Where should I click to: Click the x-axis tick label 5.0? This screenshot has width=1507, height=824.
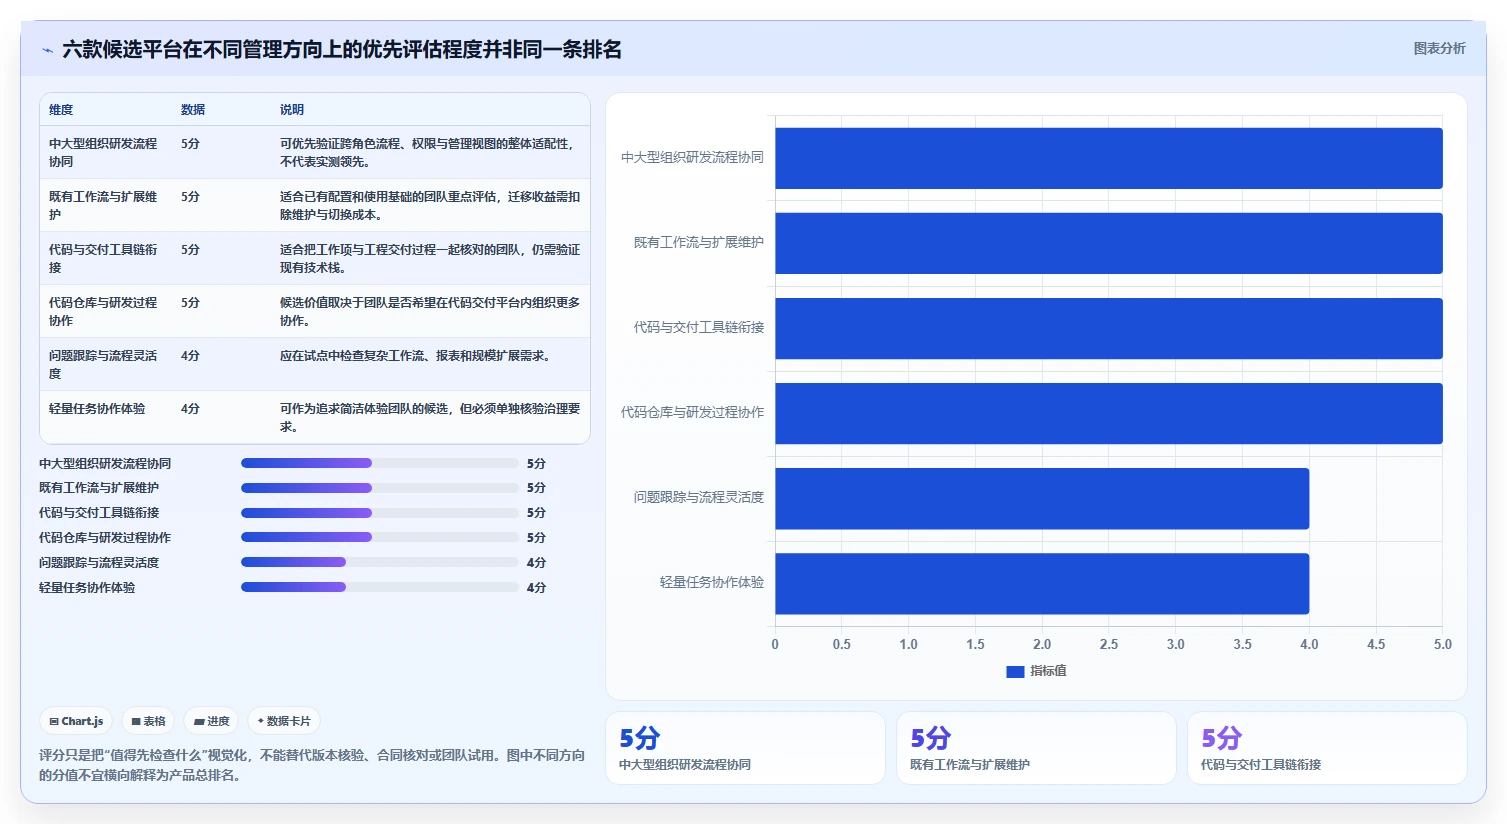point(1442,644)
